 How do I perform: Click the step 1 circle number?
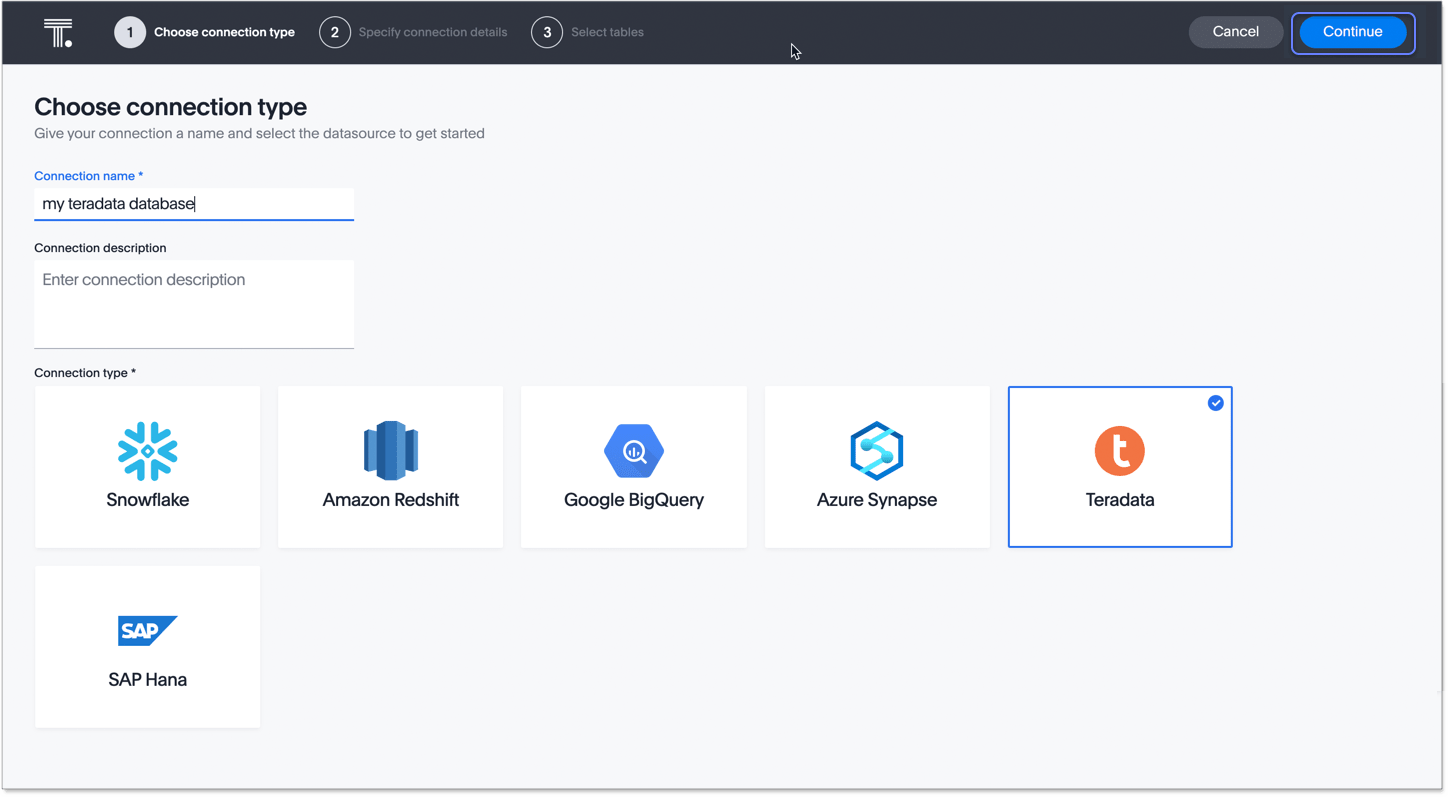click(x=130, y=32)
